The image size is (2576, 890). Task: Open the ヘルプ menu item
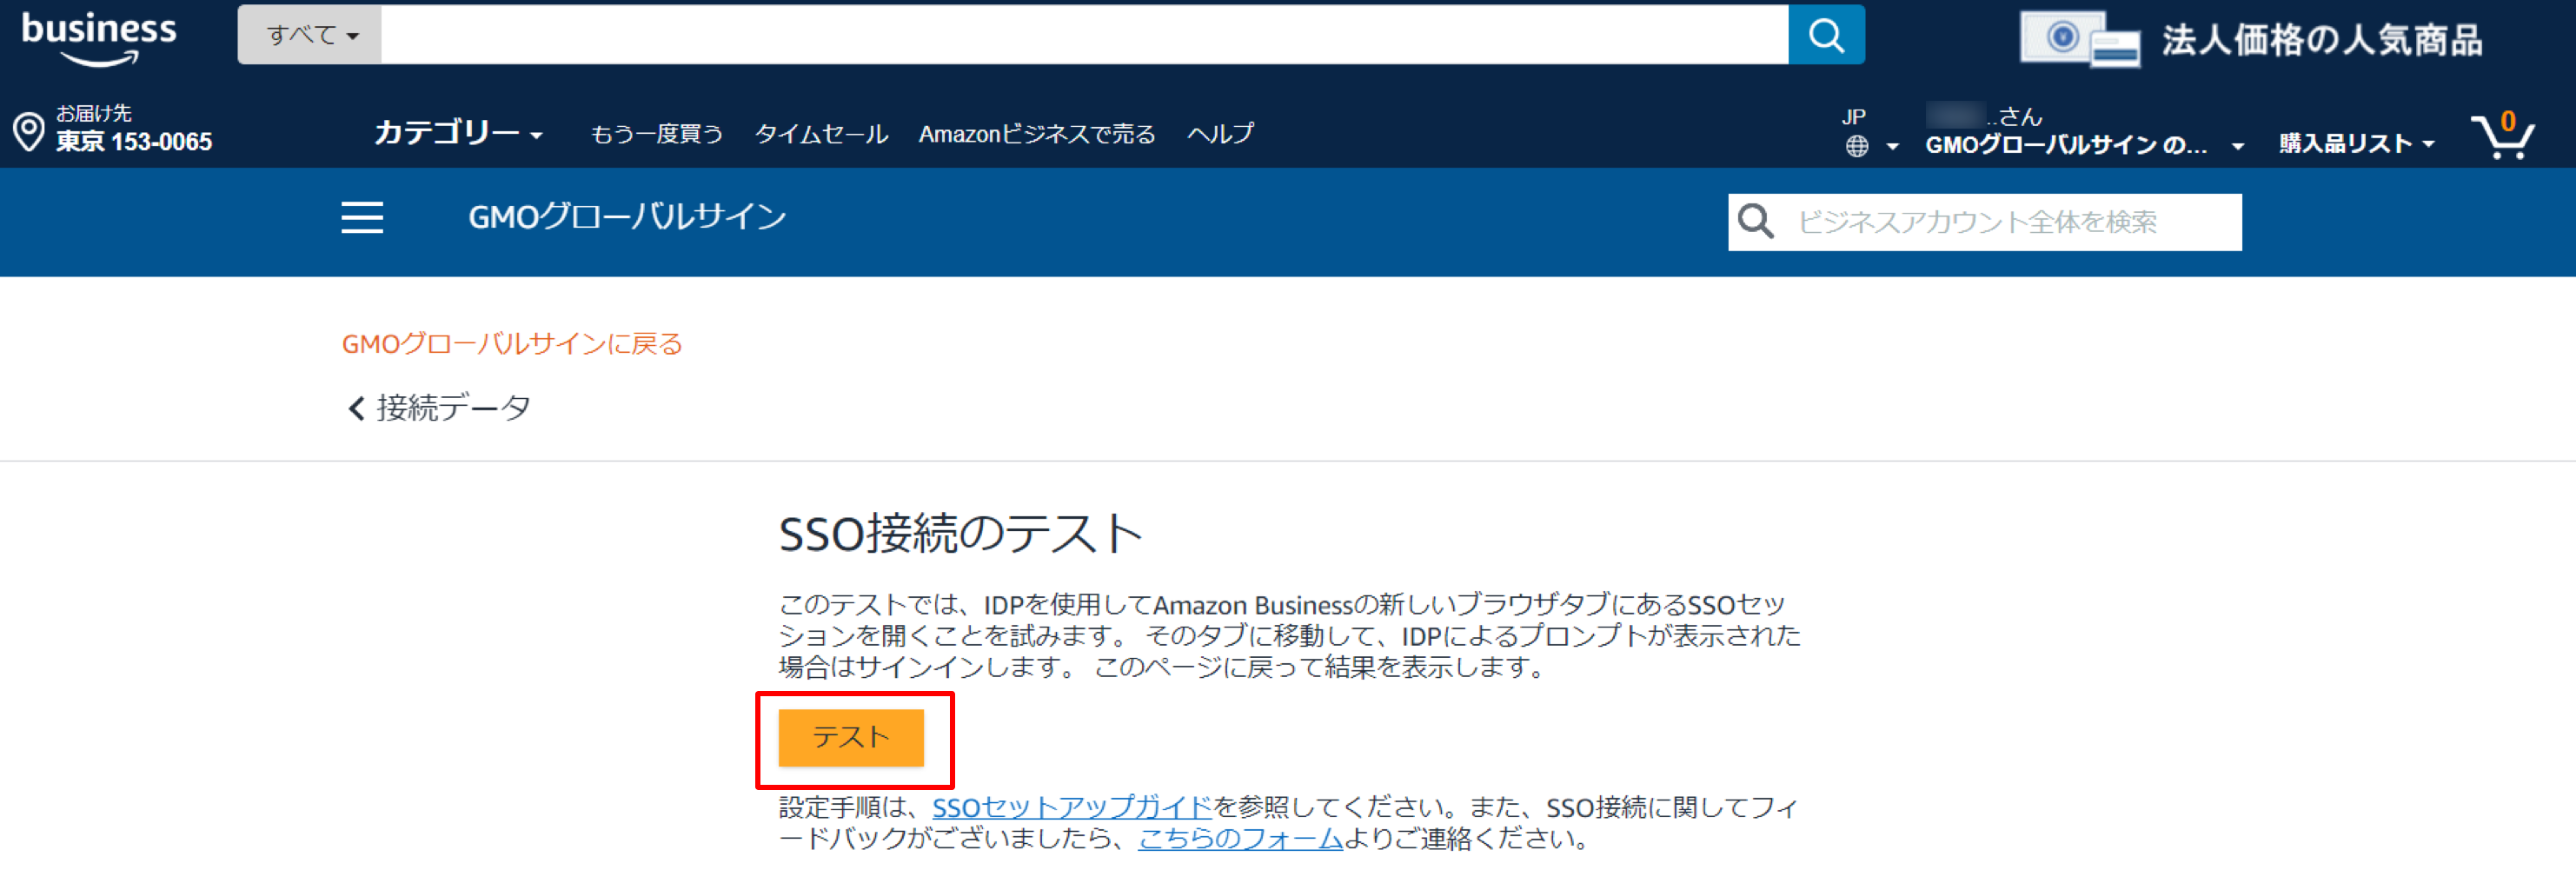pos(1220,134)
